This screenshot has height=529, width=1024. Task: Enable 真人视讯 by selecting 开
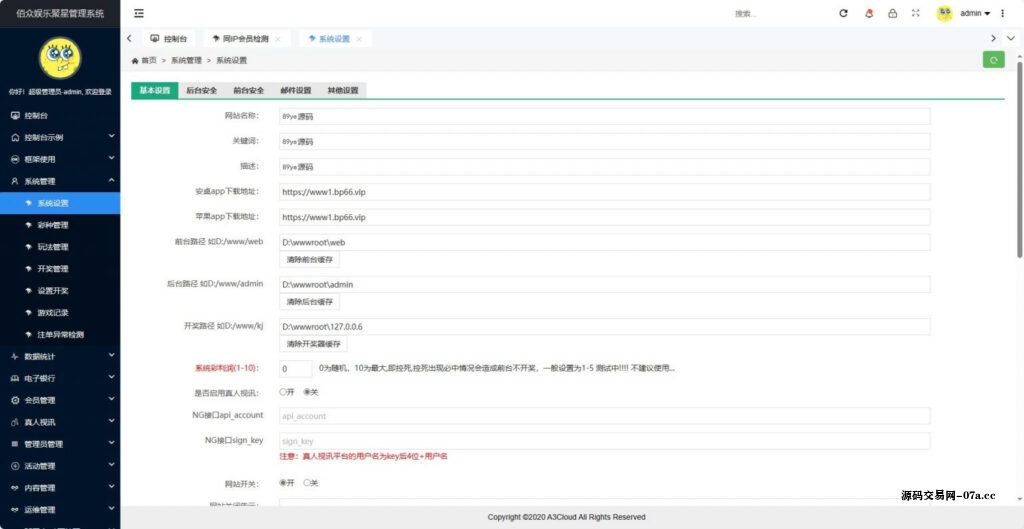[x=283, y=392]
